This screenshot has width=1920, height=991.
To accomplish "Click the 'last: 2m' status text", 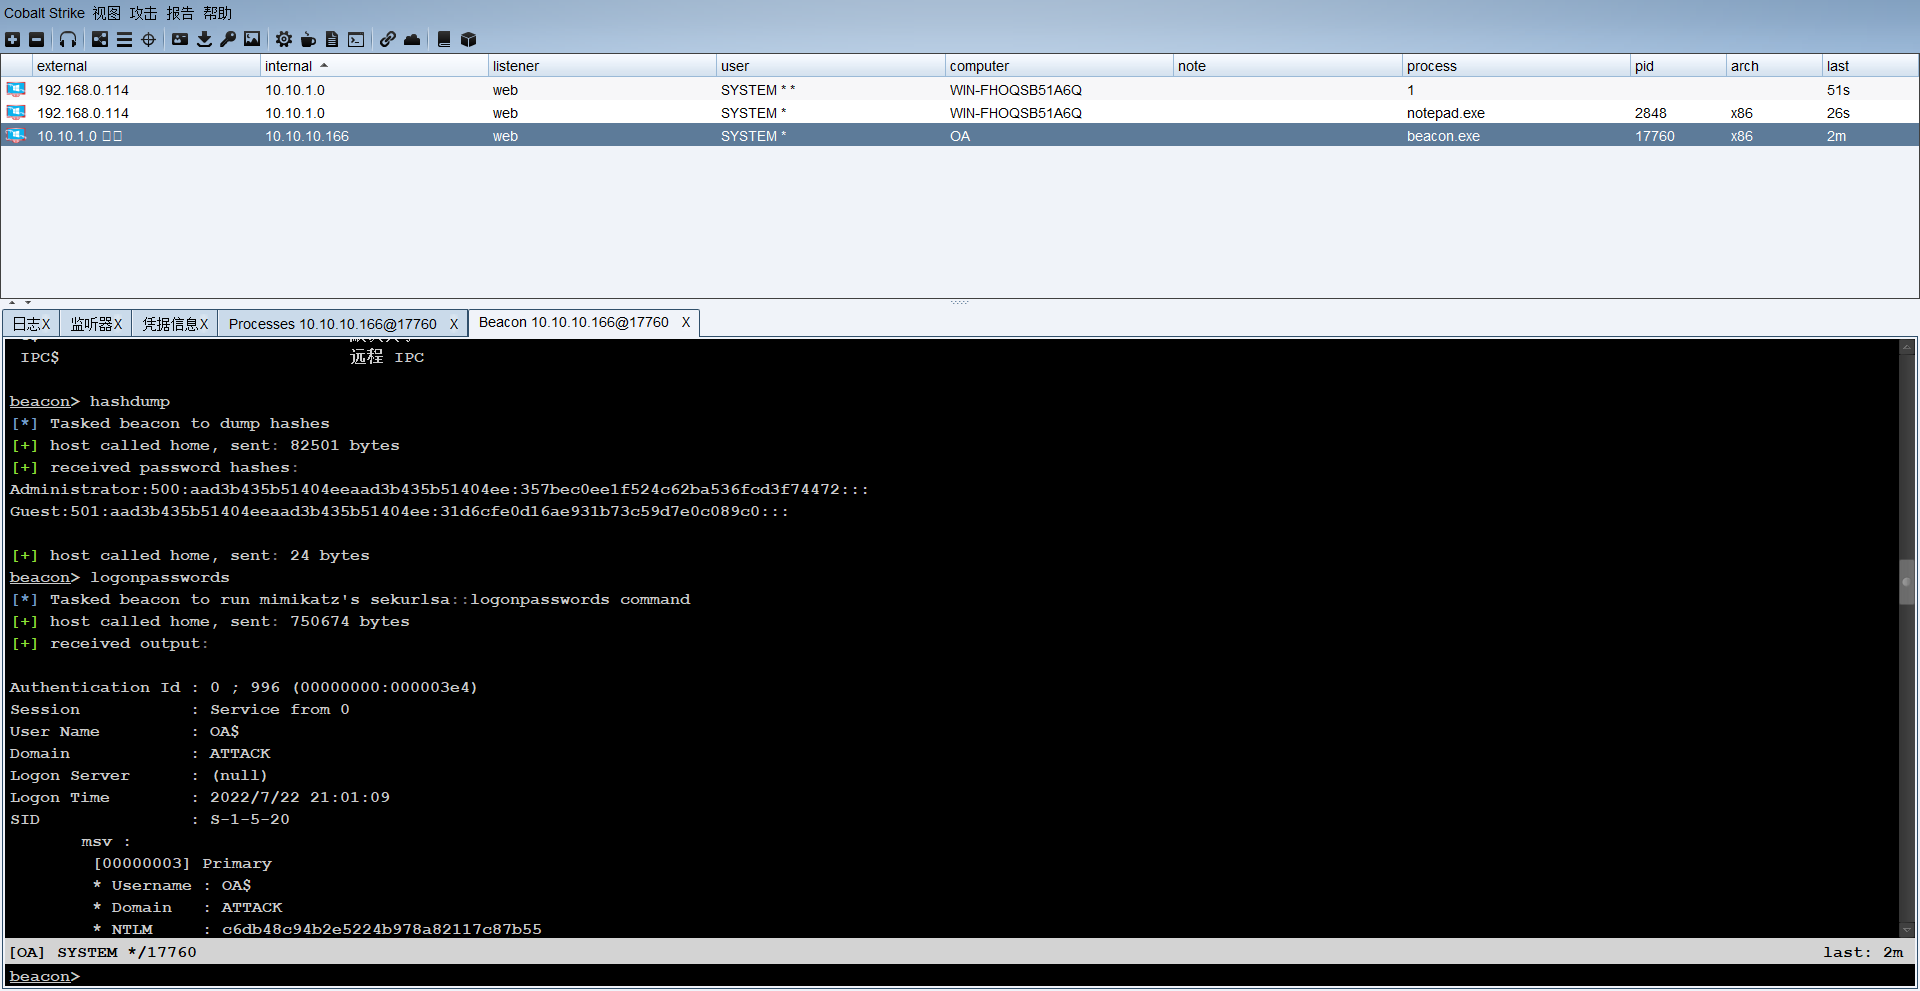I will [1863, 952].
